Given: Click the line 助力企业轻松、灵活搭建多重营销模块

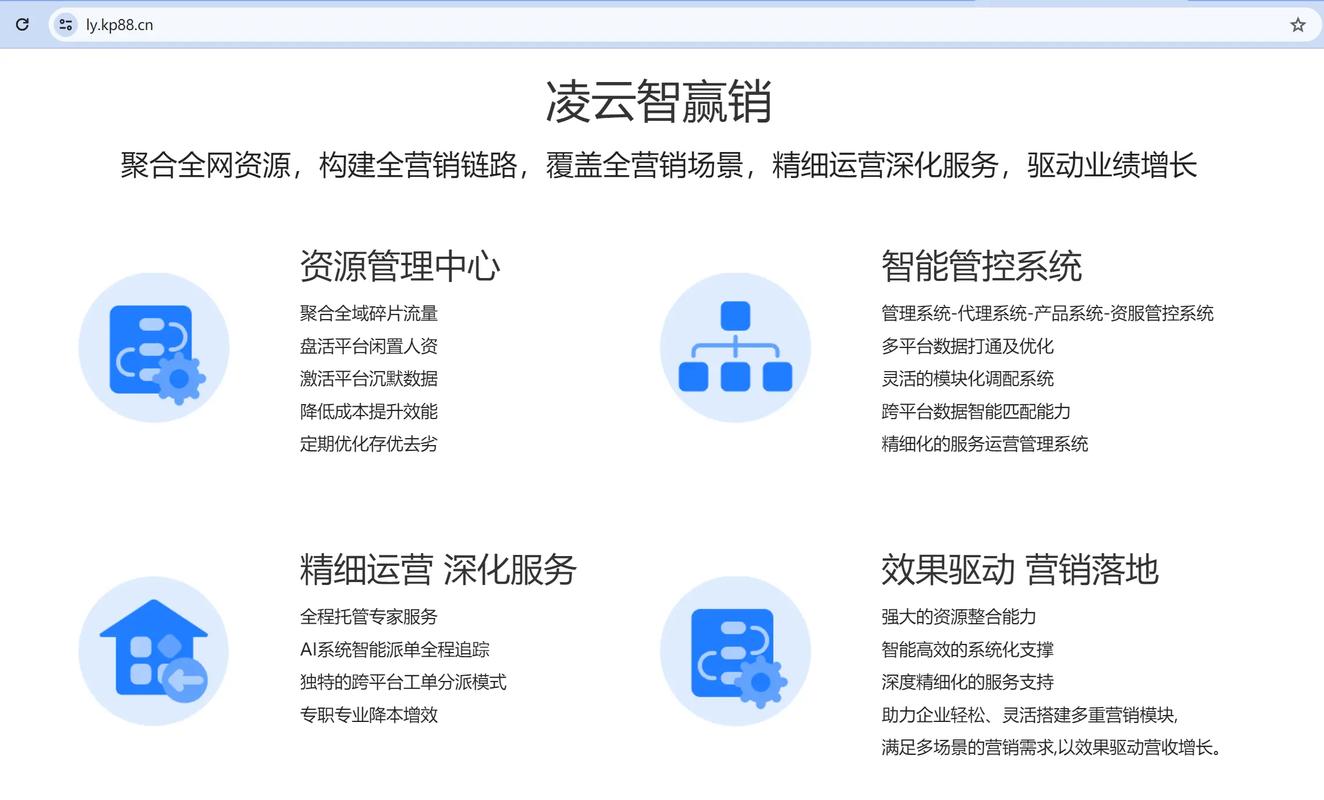Looking at the screenshot, I should pyautogui.click(x=1030, y=714).
